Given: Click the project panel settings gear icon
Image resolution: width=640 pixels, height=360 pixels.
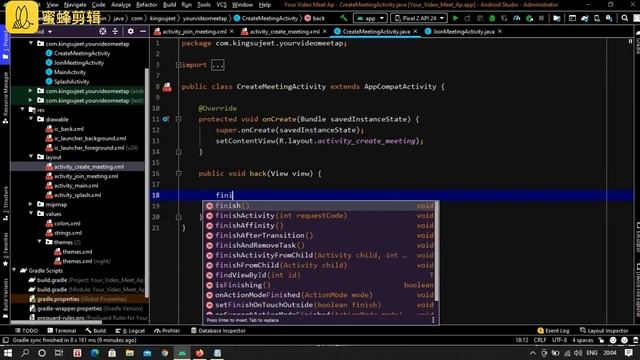Looking at the screenshot, I should 131,31.
